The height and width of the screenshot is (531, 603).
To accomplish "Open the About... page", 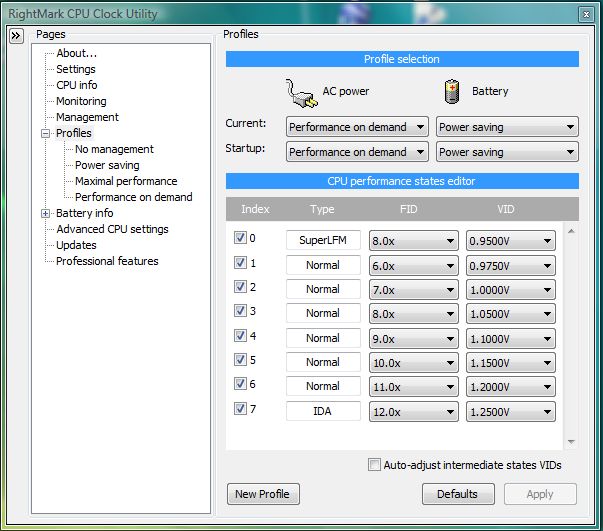I will point(77,53).
